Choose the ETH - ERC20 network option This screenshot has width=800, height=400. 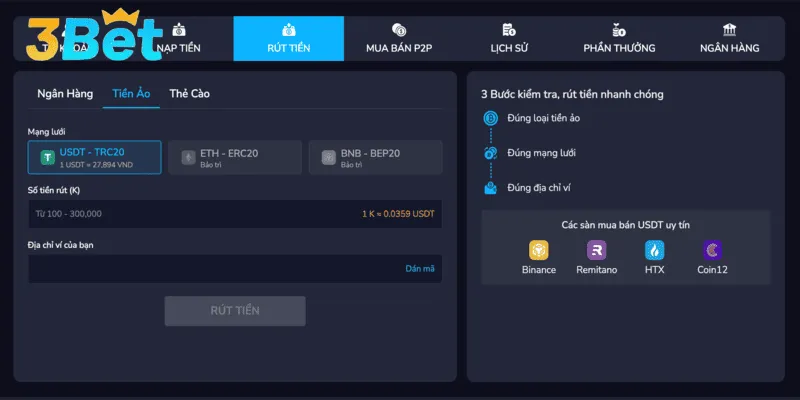[235, 158]
